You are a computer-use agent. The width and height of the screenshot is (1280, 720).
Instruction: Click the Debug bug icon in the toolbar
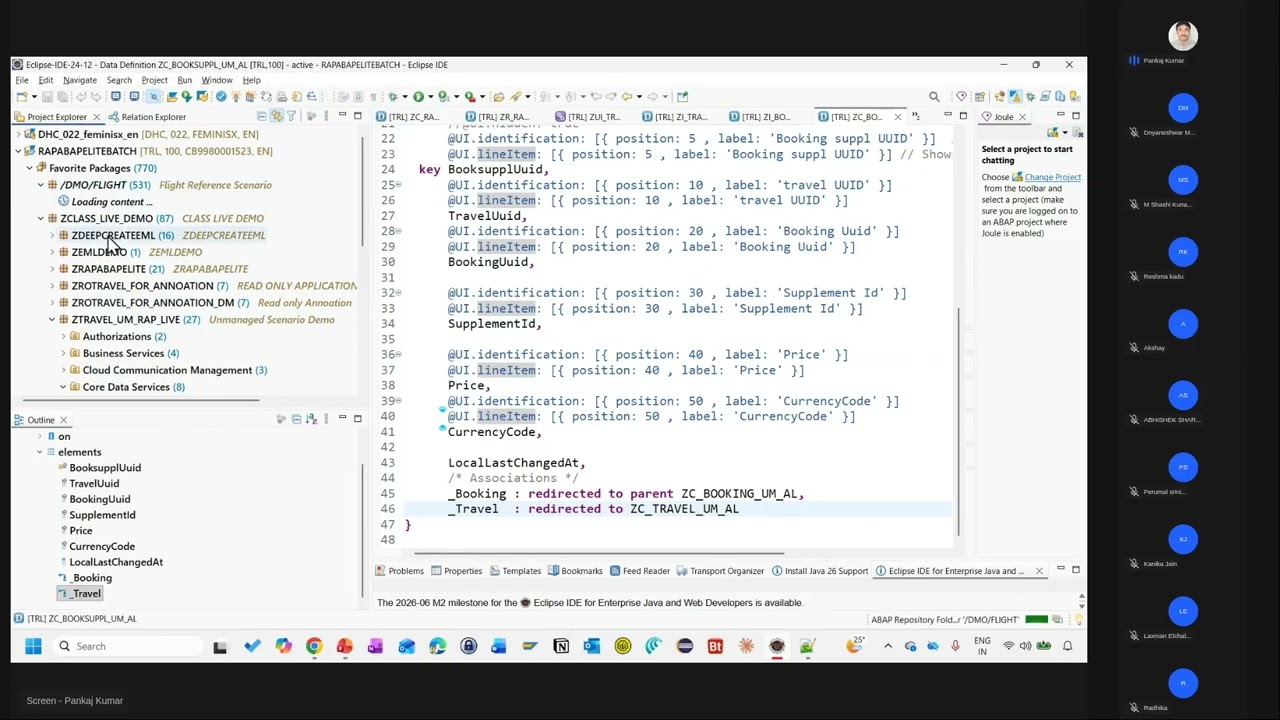393,97
